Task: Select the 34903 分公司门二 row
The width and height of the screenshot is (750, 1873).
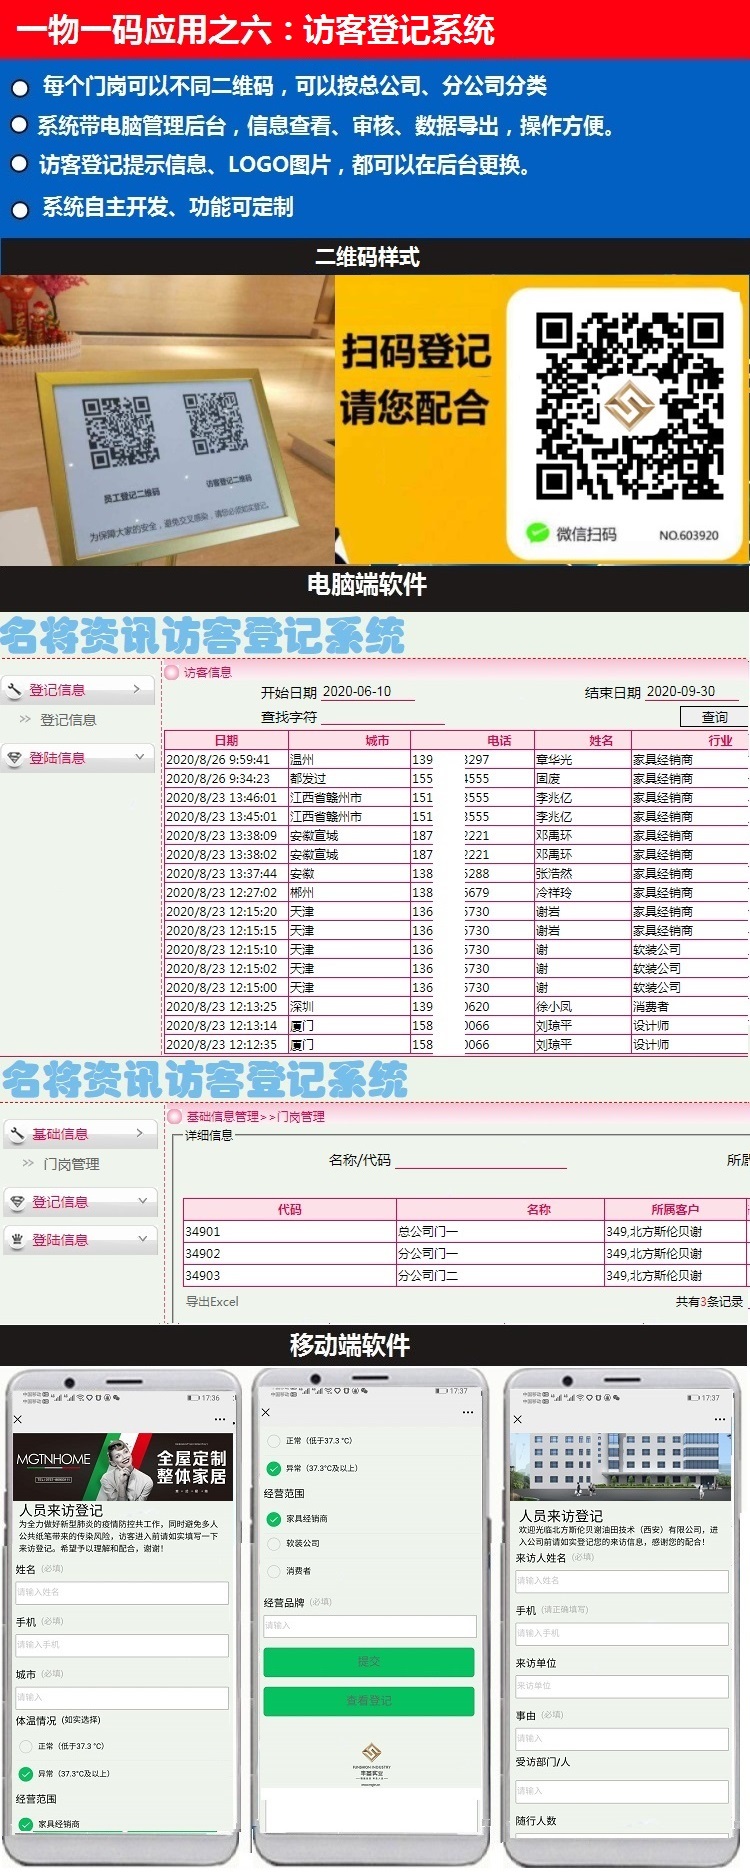Action: pos(465,1275)
